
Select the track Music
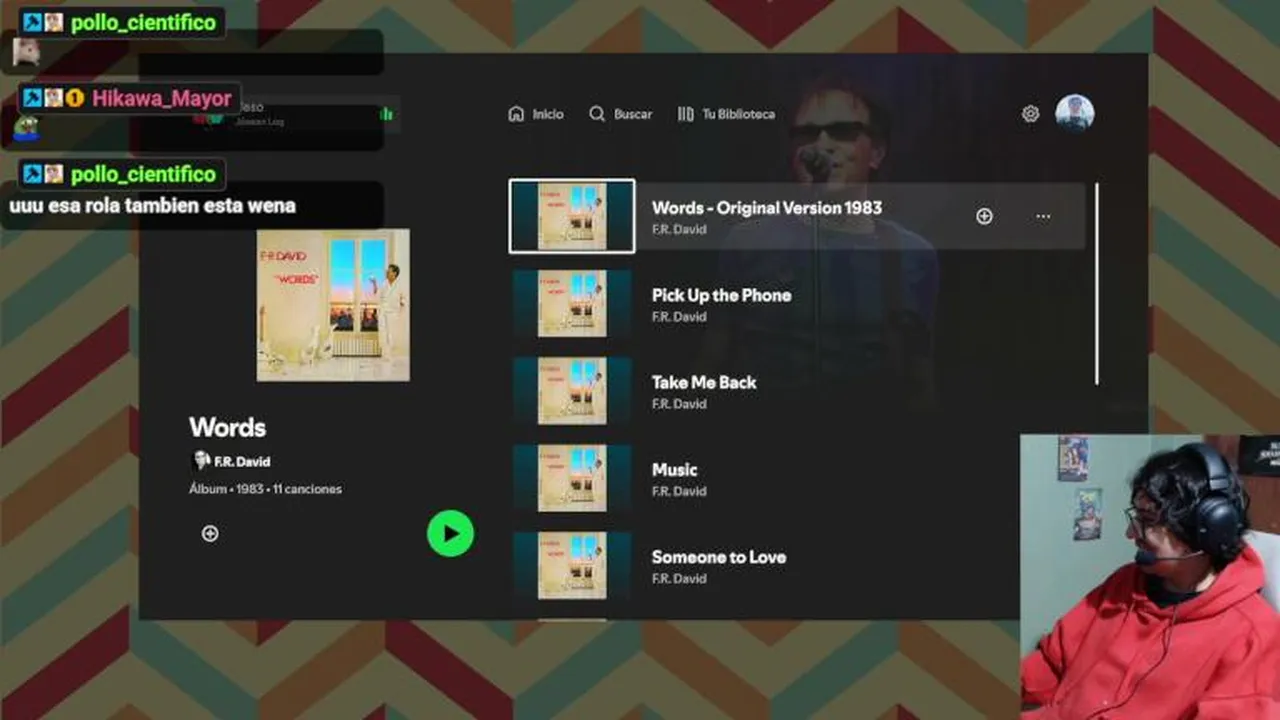pyautogui.click(x=798, y=478)
